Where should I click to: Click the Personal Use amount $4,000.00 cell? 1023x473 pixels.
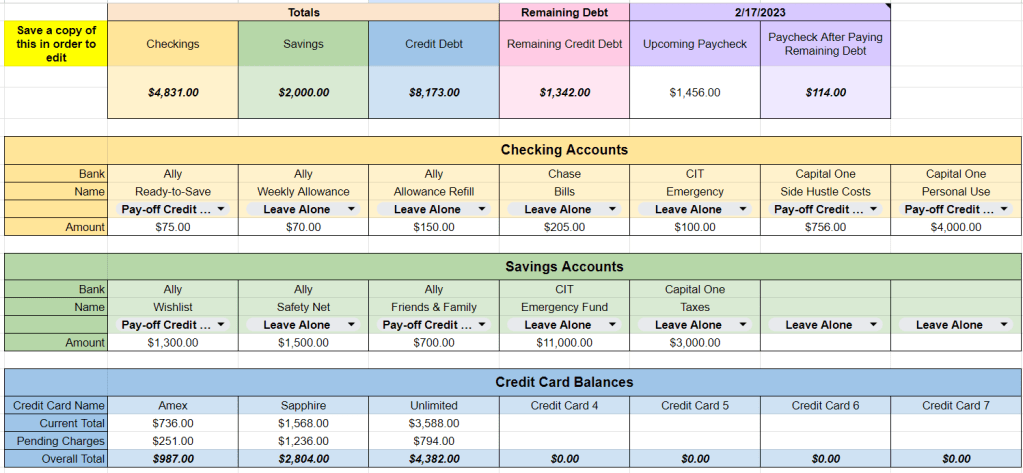956,227
